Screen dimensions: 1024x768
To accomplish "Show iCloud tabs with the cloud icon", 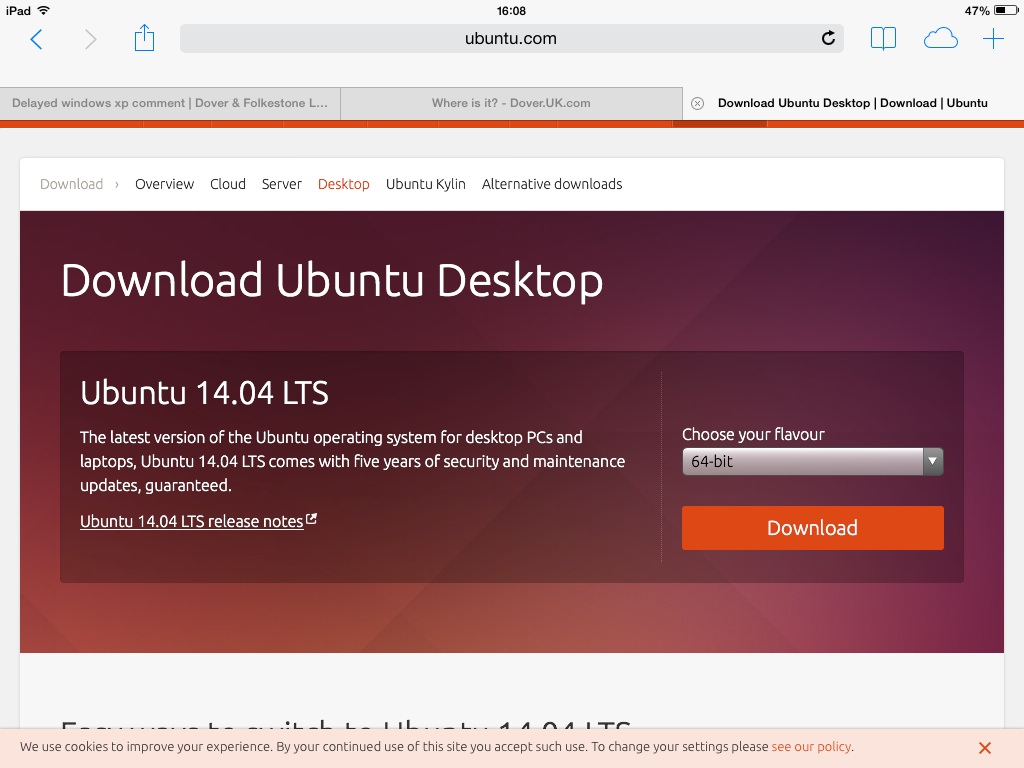I will (940, 39).
